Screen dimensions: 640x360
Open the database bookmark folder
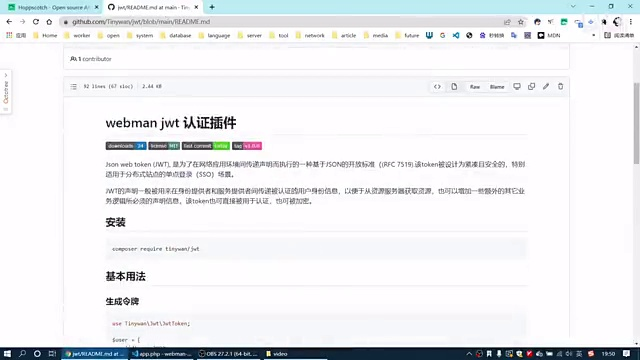click(x=176, y=36)
